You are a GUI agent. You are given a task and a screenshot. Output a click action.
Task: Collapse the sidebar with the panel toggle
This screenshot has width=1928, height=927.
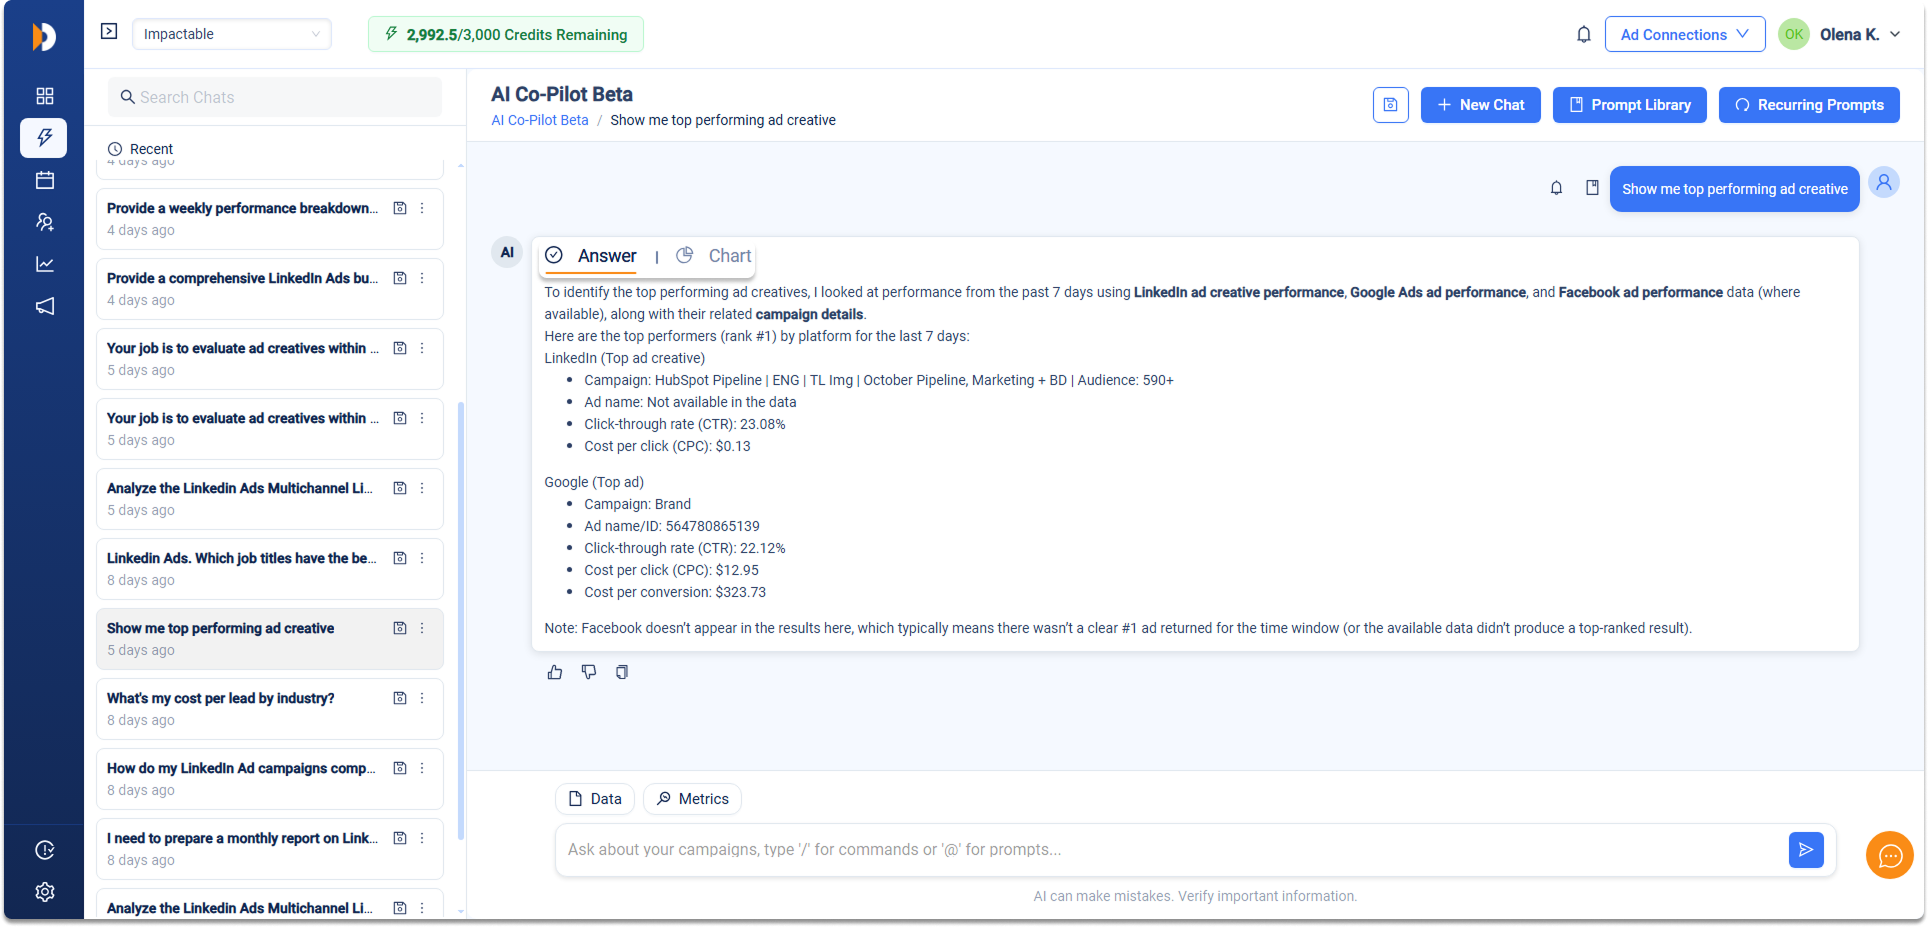tap(109, 32)
